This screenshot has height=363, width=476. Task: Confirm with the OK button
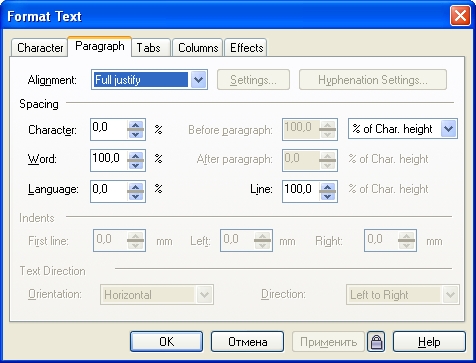(166, 342)
